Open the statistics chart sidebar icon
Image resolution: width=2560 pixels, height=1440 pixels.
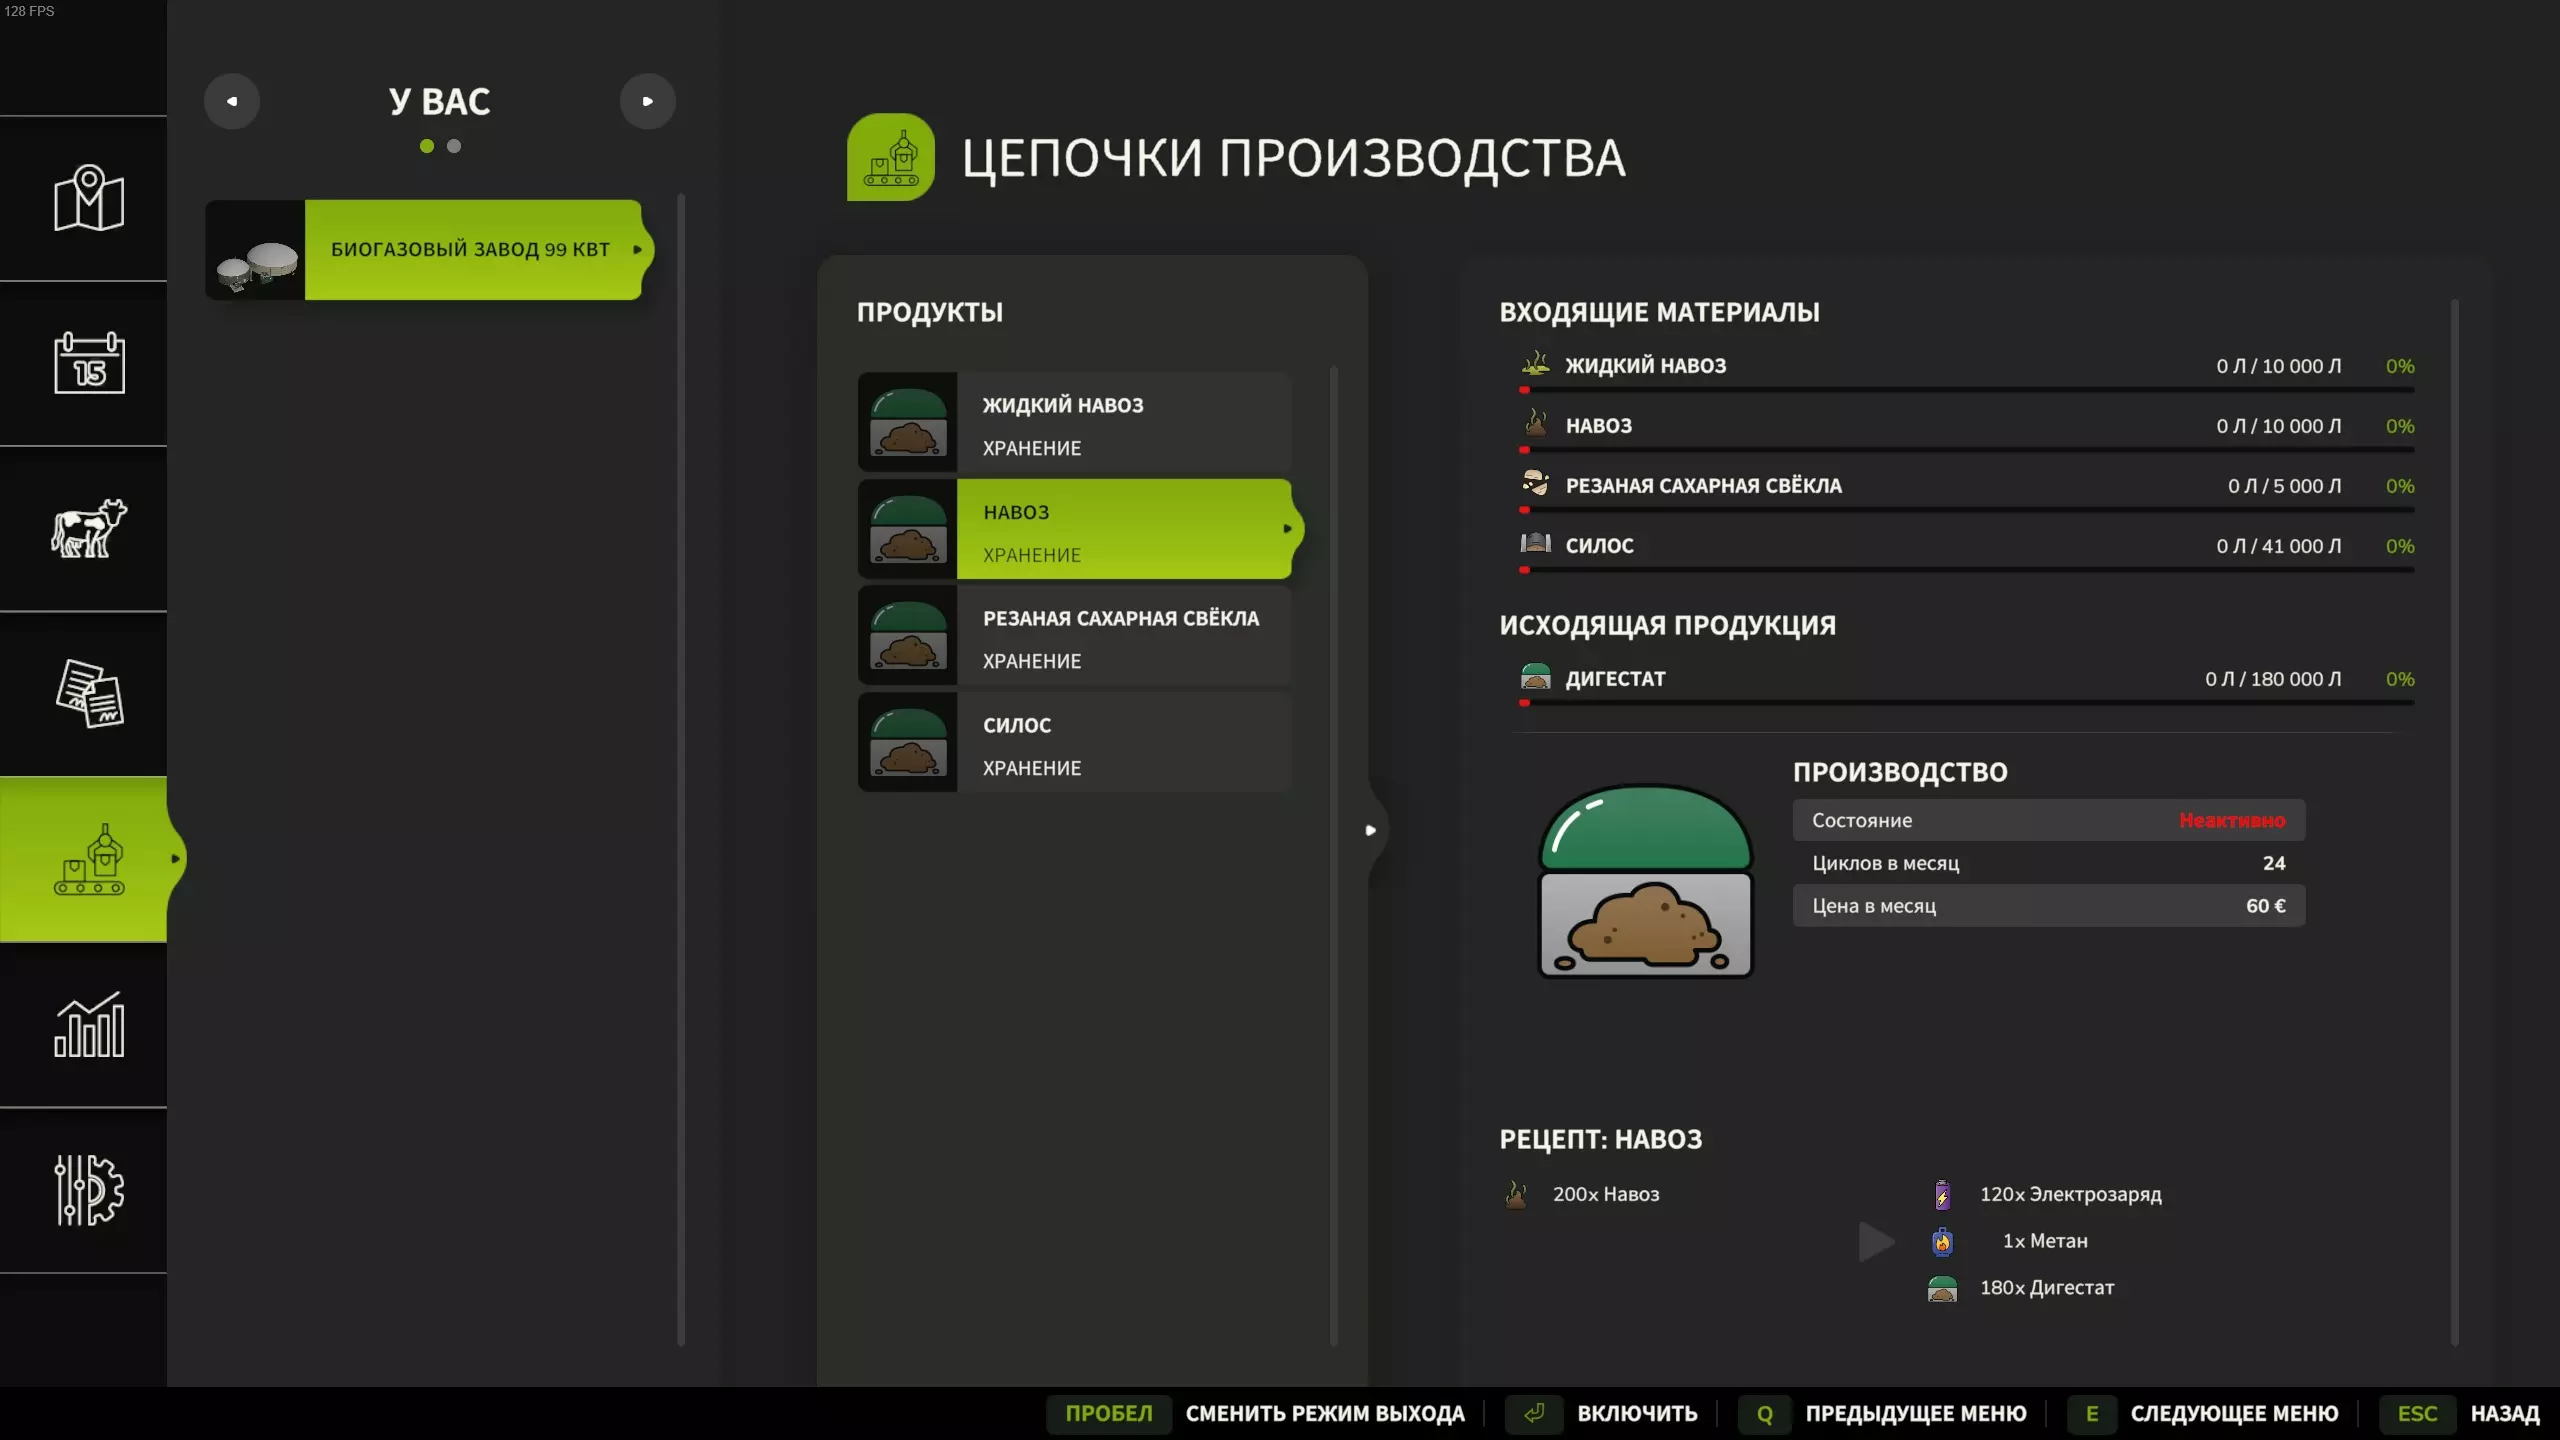(x=88, y=1024)
